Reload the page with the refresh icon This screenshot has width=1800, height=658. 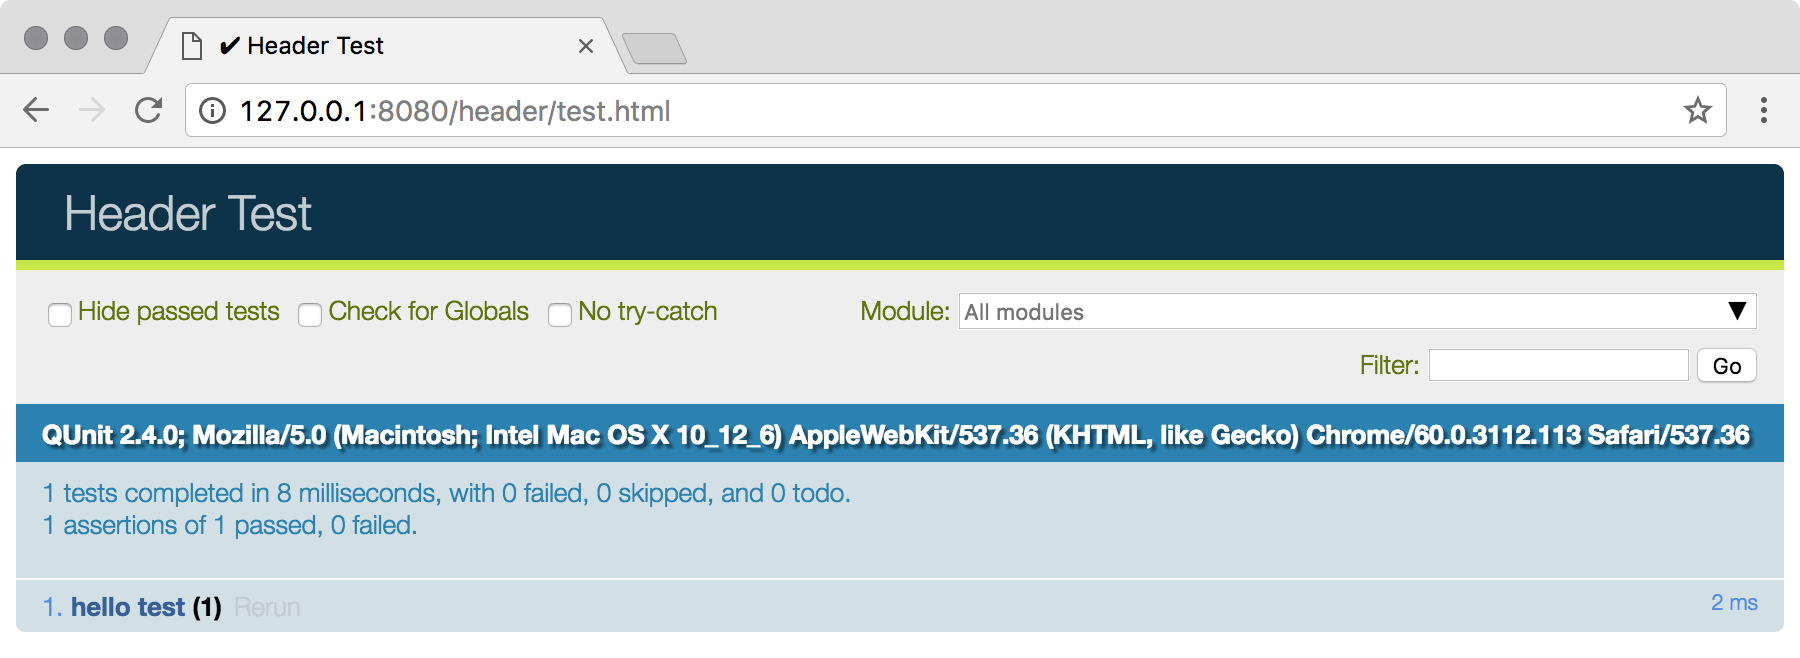[x=149, y=110]
